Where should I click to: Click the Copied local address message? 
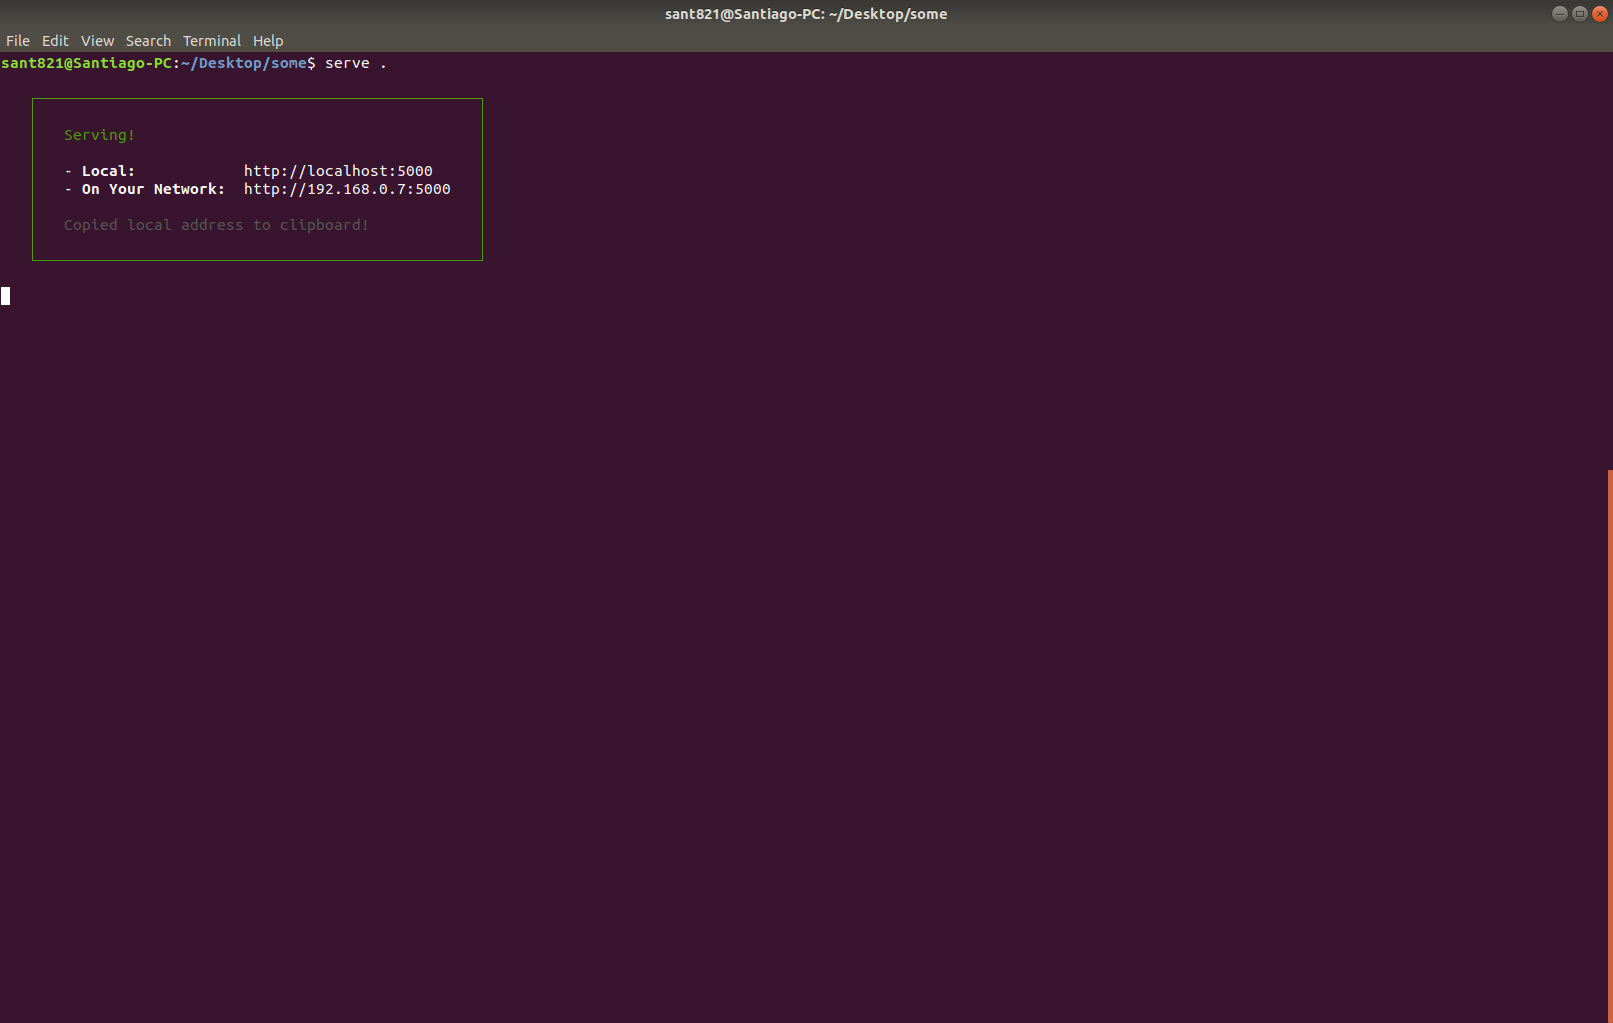point(216,224)
